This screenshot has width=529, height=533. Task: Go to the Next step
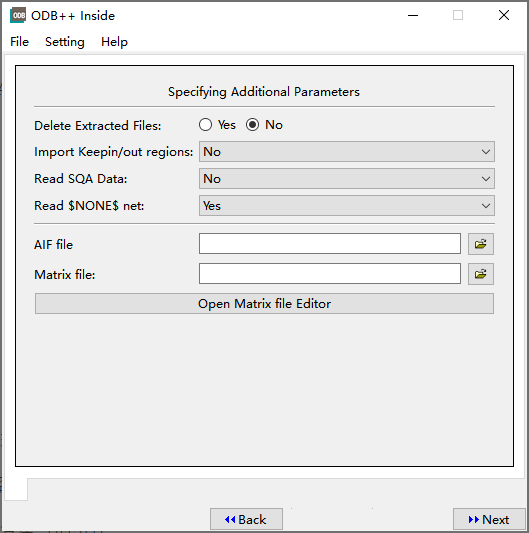[489, 519]
